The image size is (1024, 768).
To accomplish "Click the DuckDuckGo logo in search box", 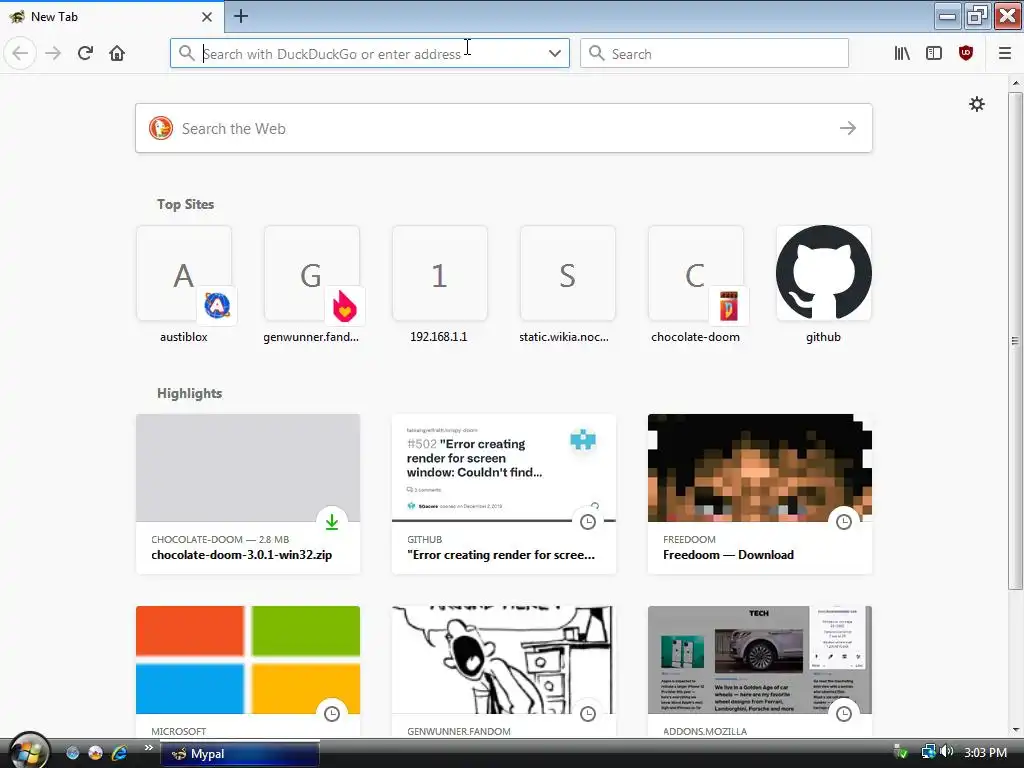I will coord(161,128).
